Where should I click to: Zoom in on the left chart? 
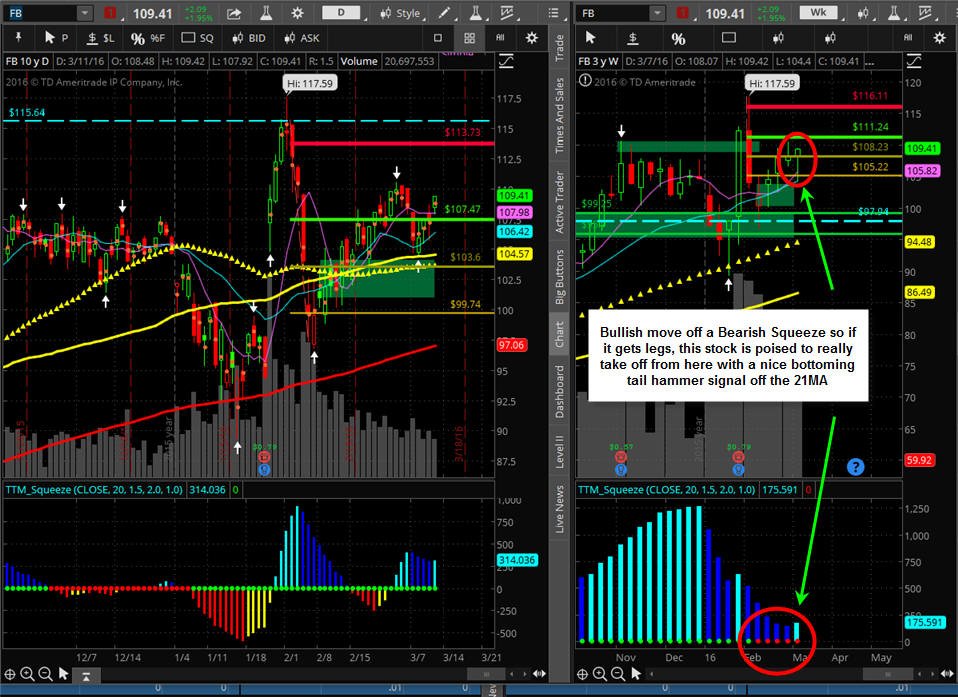tap(27, 674)
